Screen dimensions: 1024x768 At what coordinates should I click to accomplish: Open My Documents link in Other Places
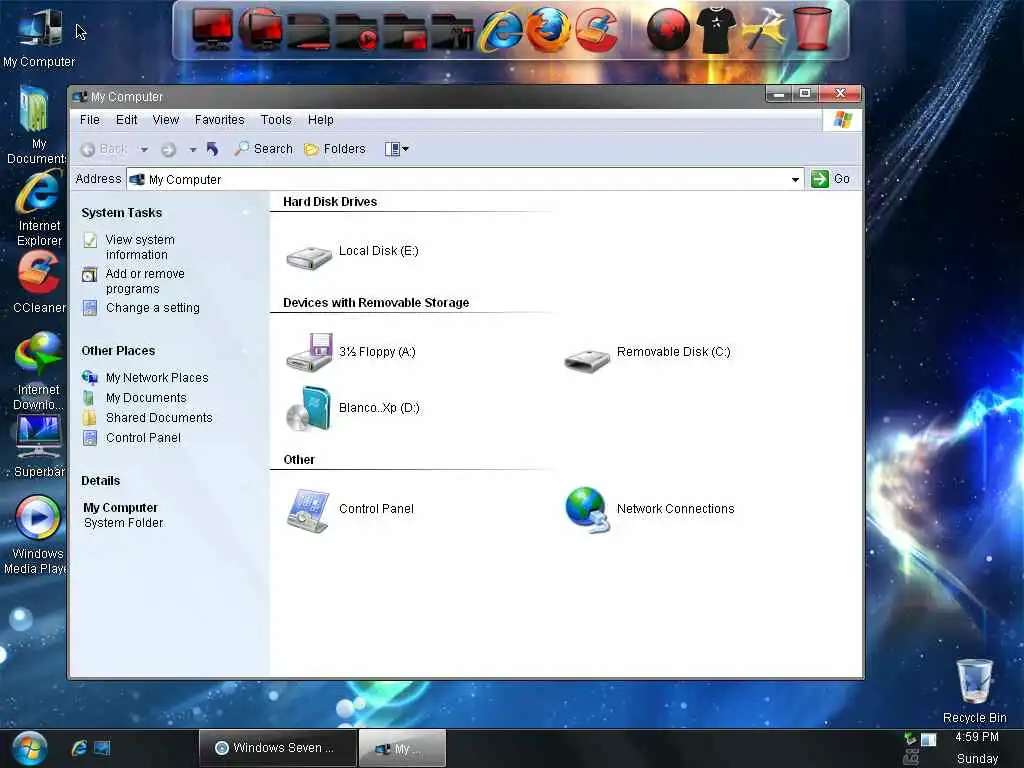pyautogui.click(x=146, y=398)
